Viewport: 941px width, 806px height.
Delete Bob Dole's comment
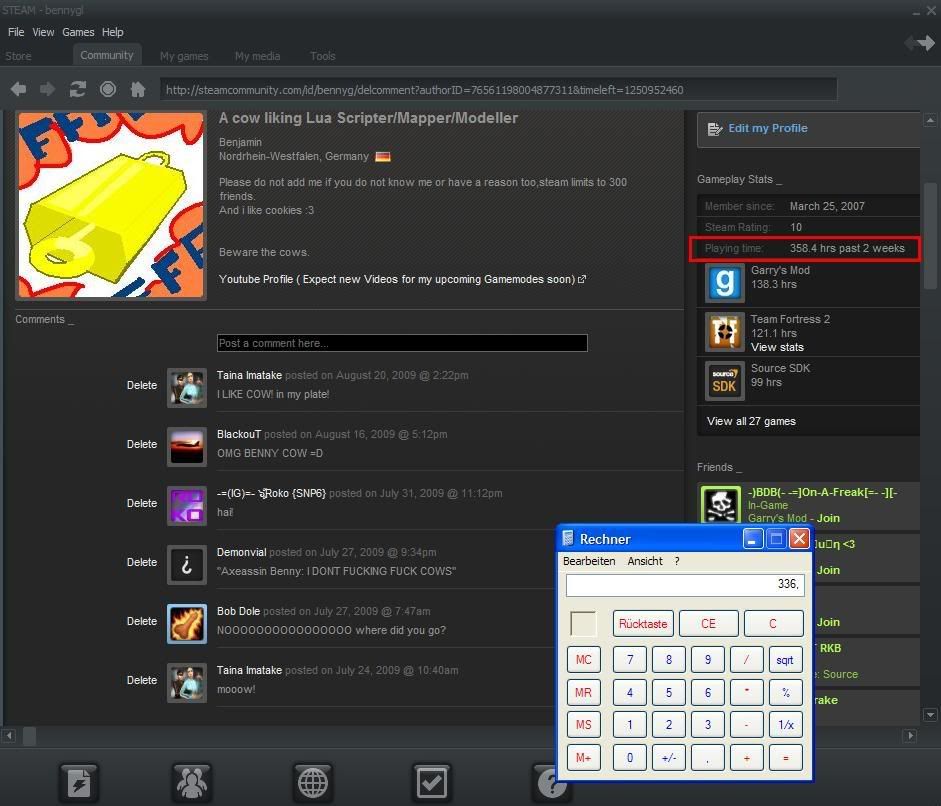coord(142,621)
